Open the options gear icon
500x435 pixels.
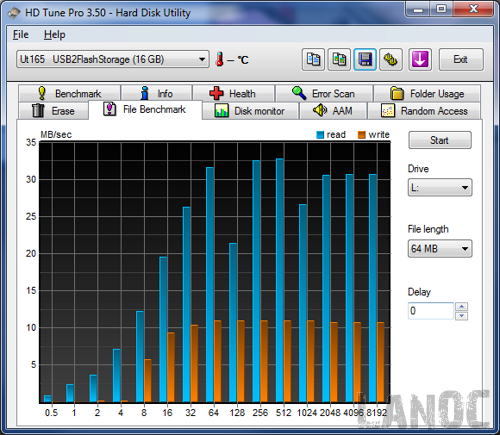point(391,60)
